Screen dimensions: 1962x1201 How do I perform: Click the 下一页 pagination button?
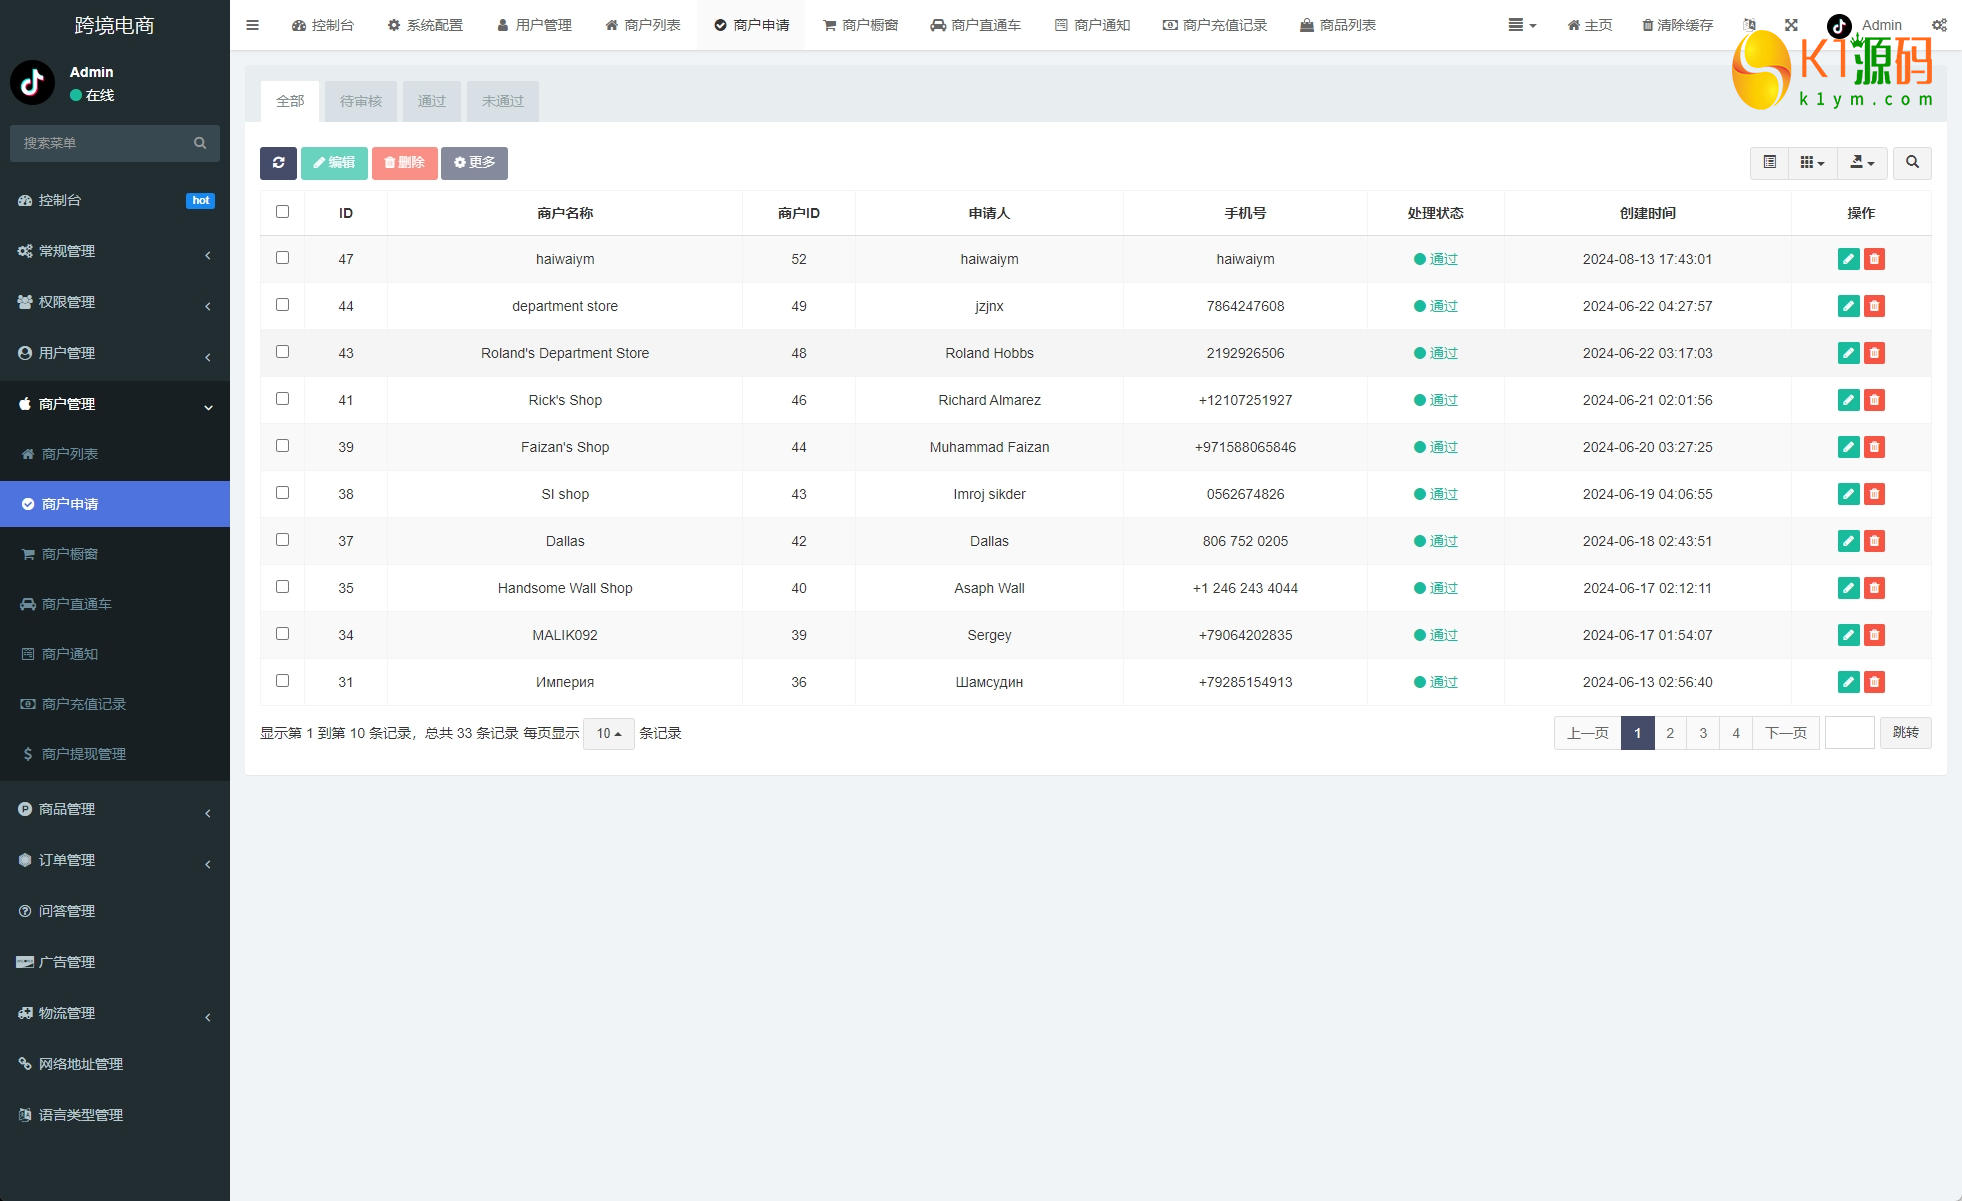point(1785,733)
